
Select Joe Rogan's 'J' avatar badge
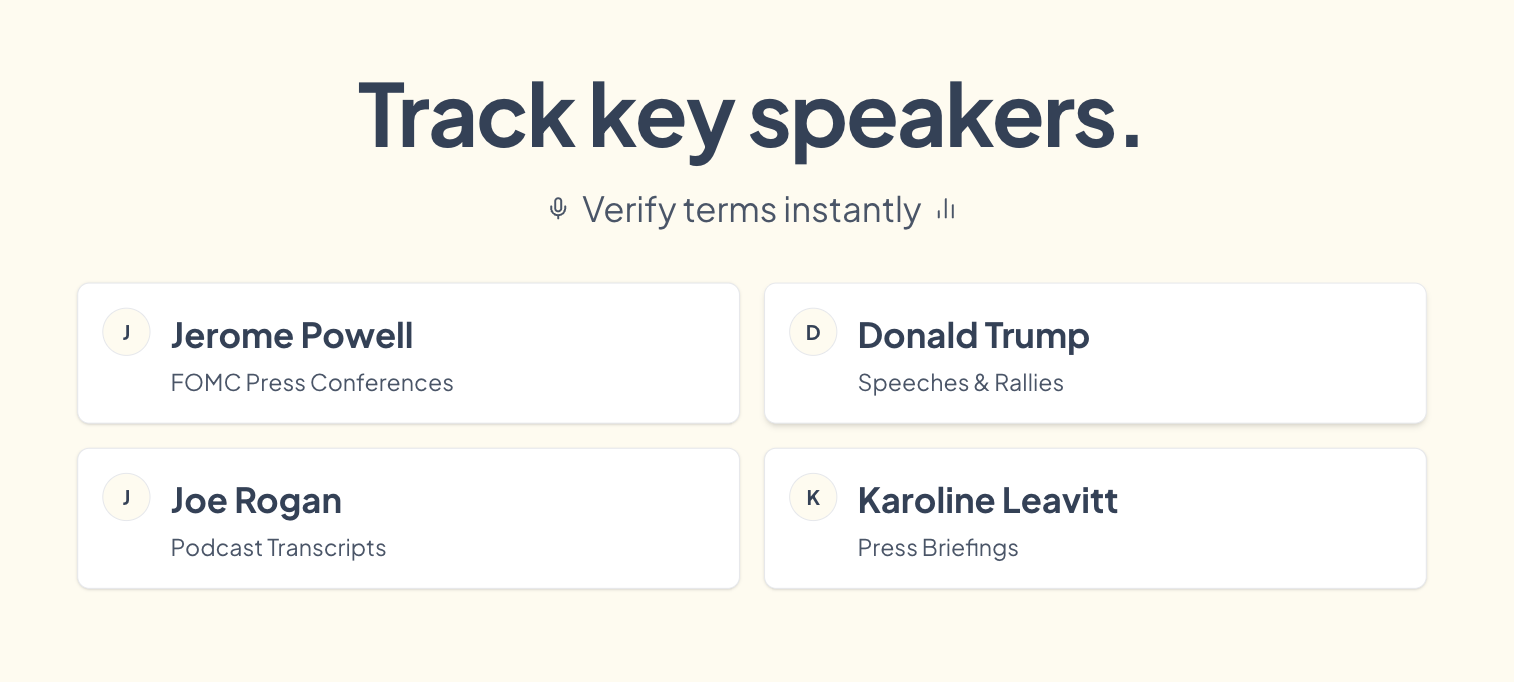pyautogui.click(x=126, y=497)
